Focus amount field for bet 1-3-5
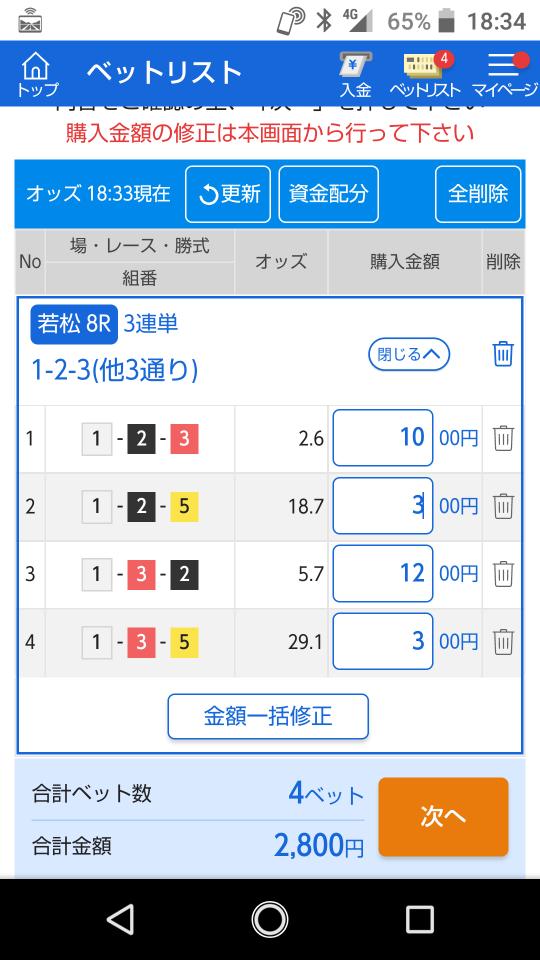 (x=383, y=642)
